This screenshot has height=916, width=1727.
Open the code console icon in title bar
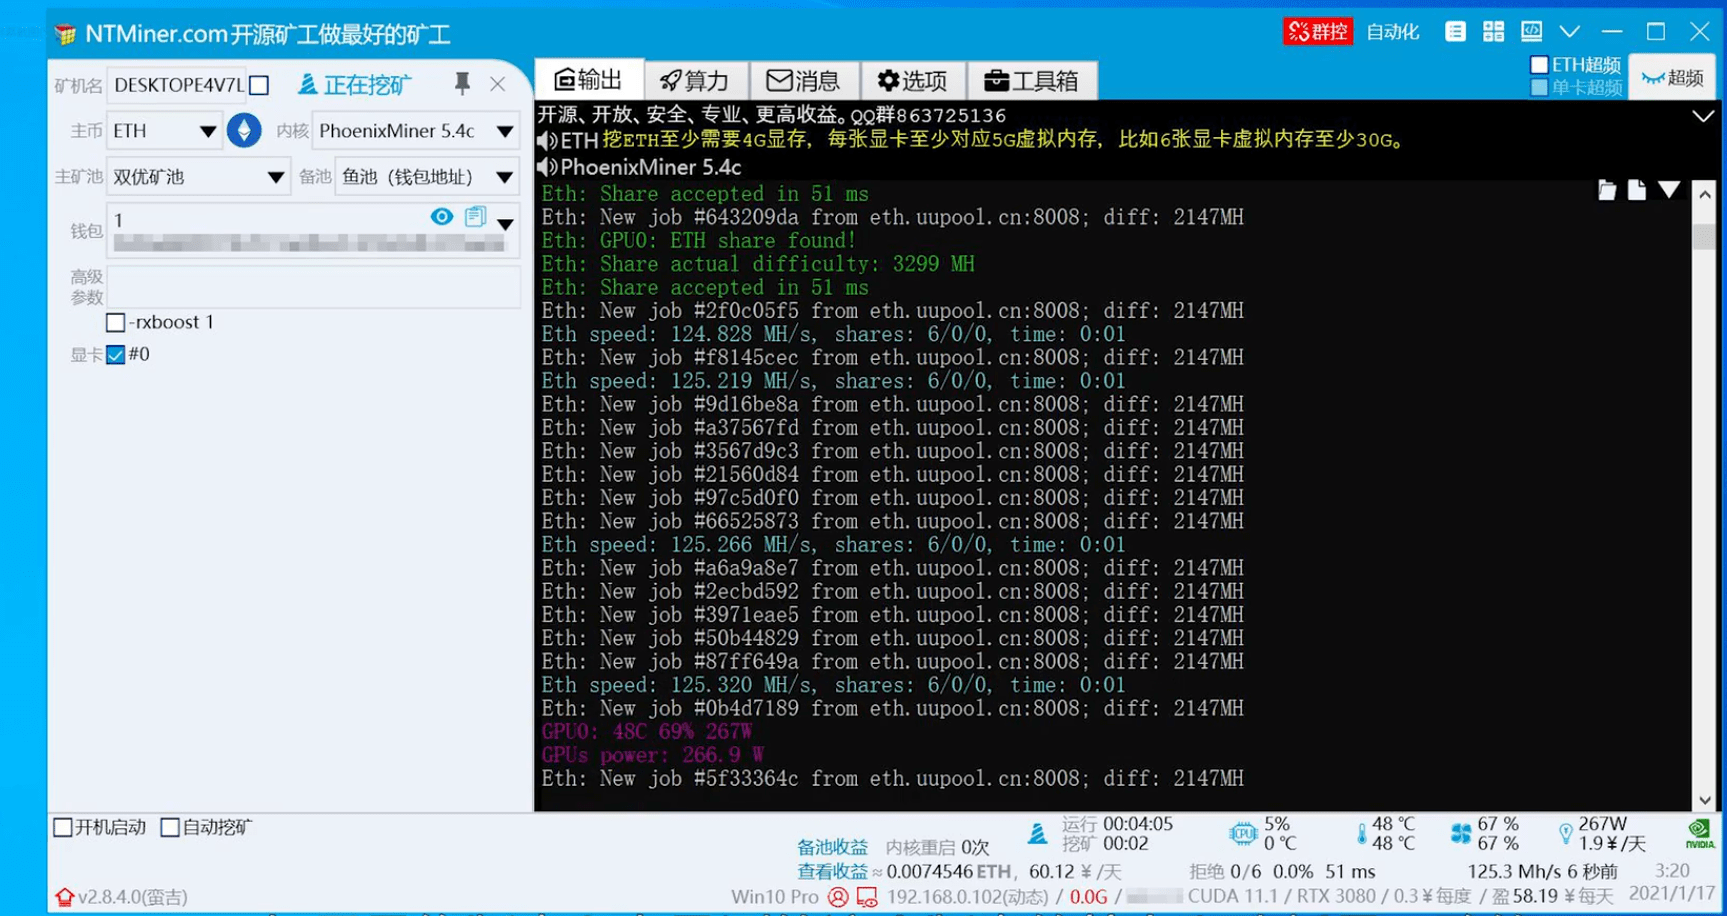tap(1531, 32)
